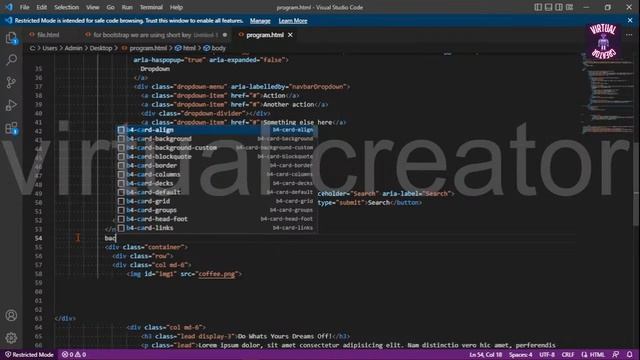The image size is (640, 360).
Task: Select b4-card-grid suggestion
Action: coord(216,201)
